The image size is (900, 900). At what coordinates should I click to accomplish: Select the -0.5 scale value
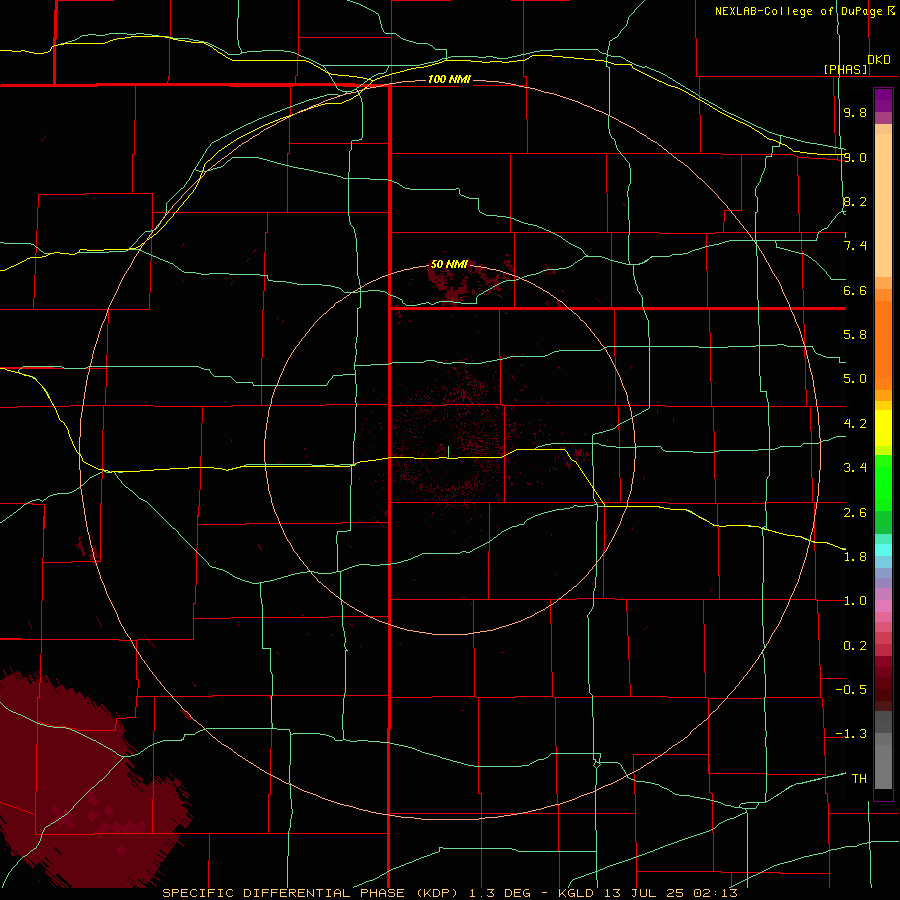click(851, 690)
